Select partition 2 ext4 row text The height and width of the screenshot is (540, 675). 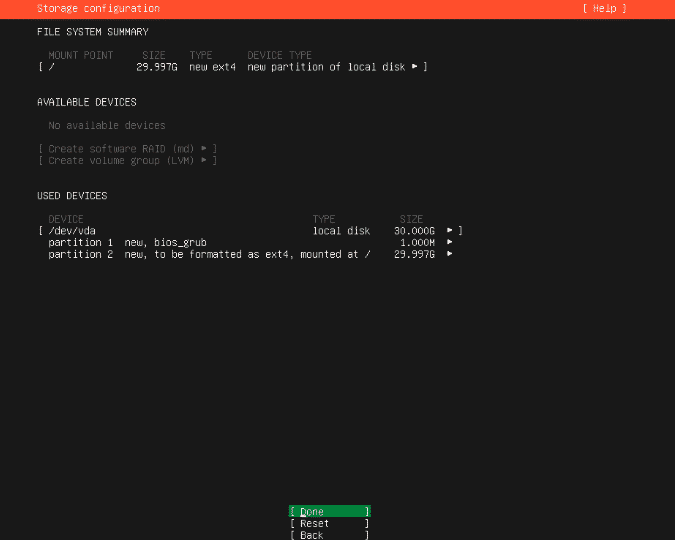(x=209, y=254)
